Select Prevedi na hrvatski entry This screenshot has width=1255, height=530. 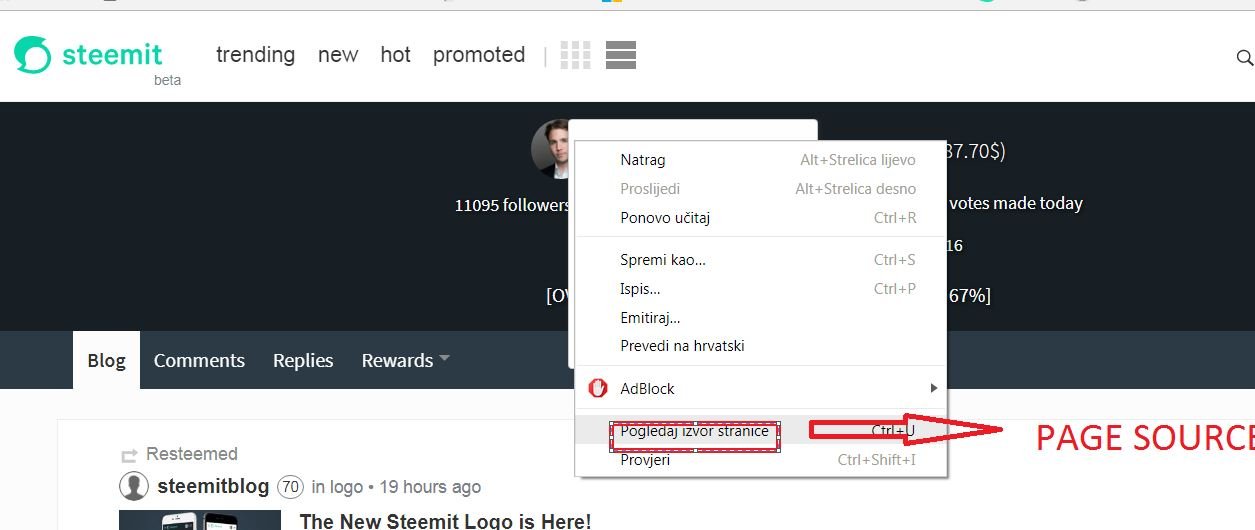[761, 346]
